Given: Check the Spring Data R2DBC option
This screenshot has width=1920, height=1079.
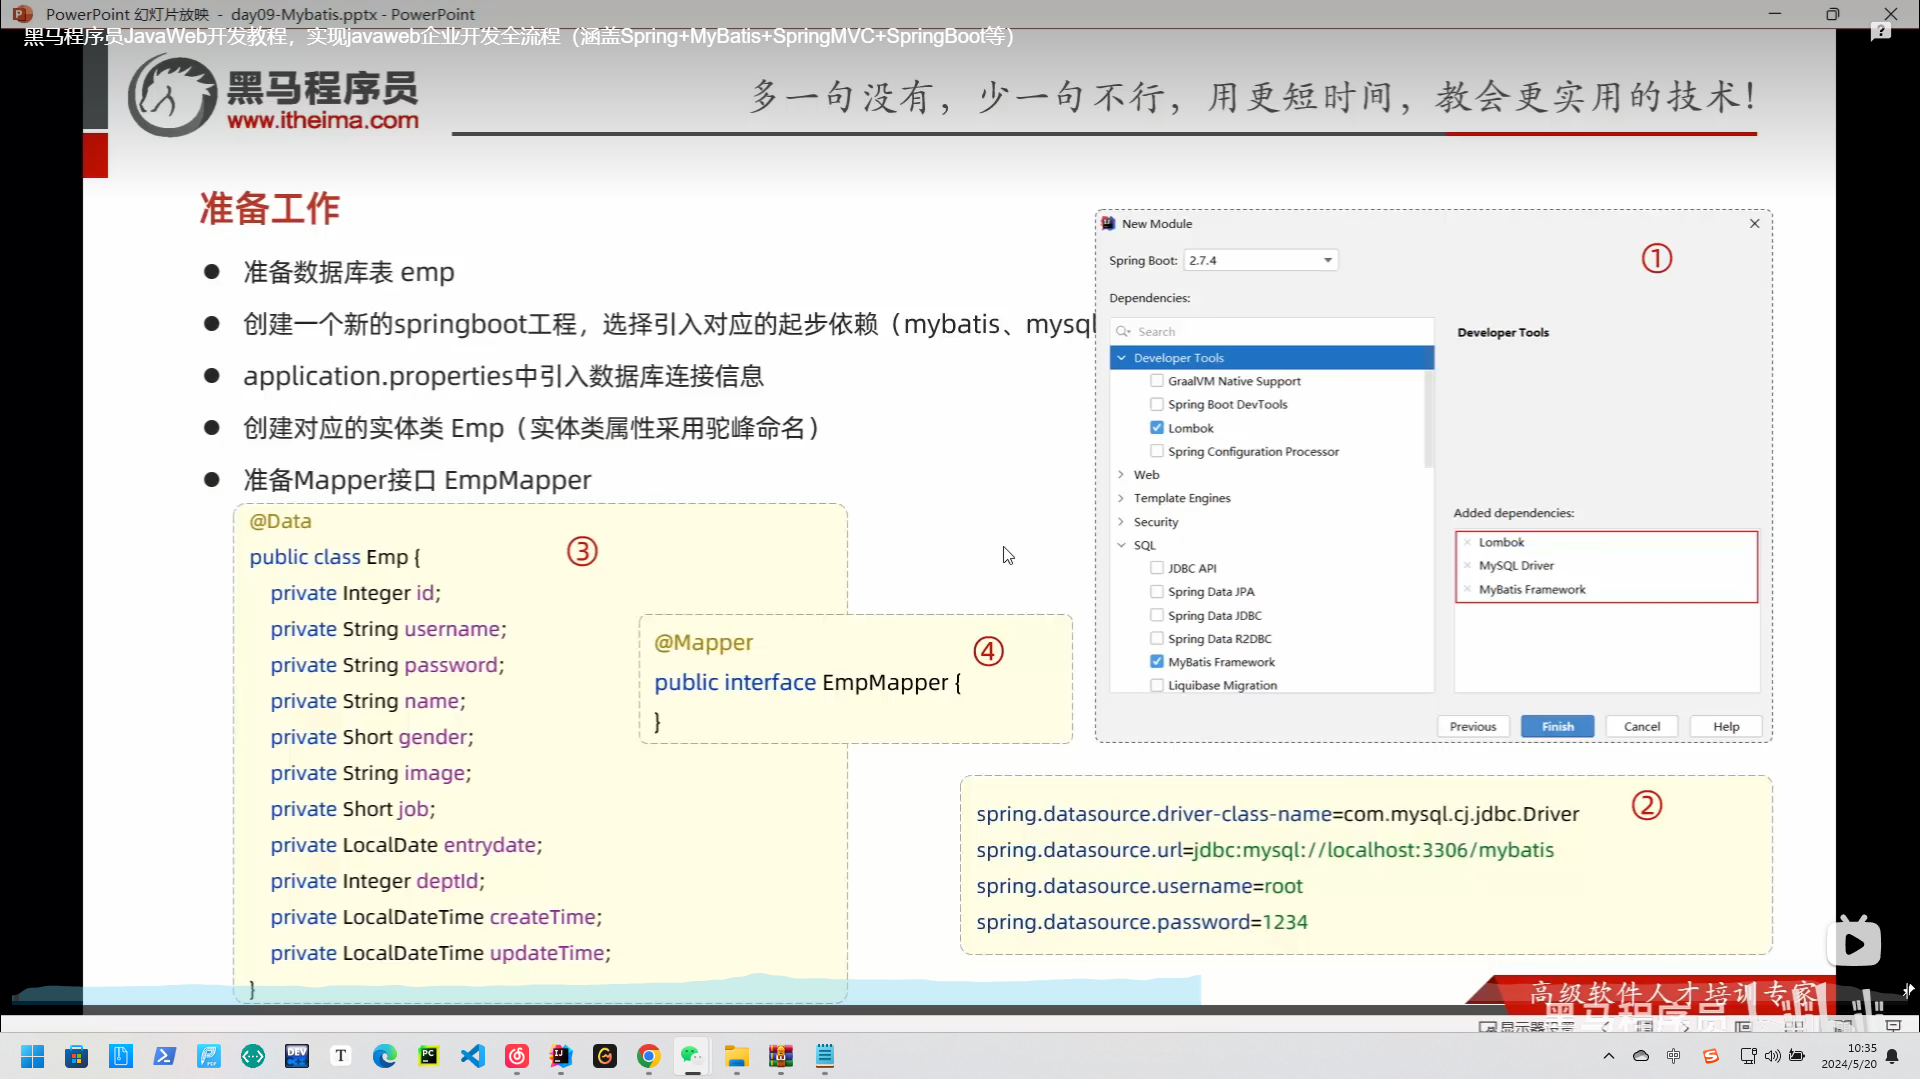Looking at the screenshot, I should tap(1157, 638).
